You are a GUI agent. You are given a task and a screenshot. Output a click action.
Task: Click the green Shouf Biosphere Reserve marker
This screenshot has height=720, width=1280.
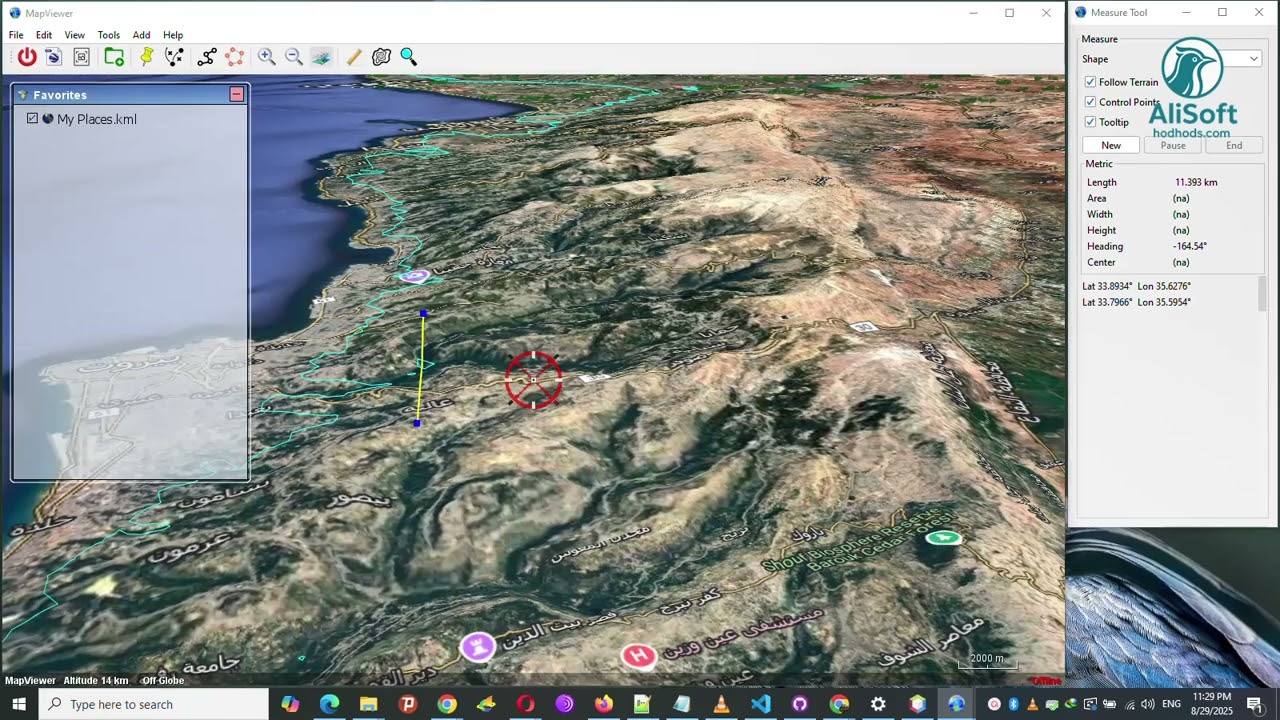tap(943, 538)
